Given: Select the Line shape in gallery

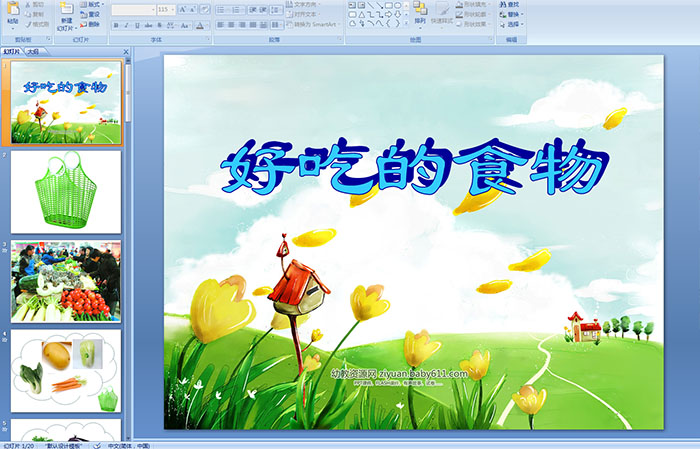Looking at the screenshot, I should [371, 5].
